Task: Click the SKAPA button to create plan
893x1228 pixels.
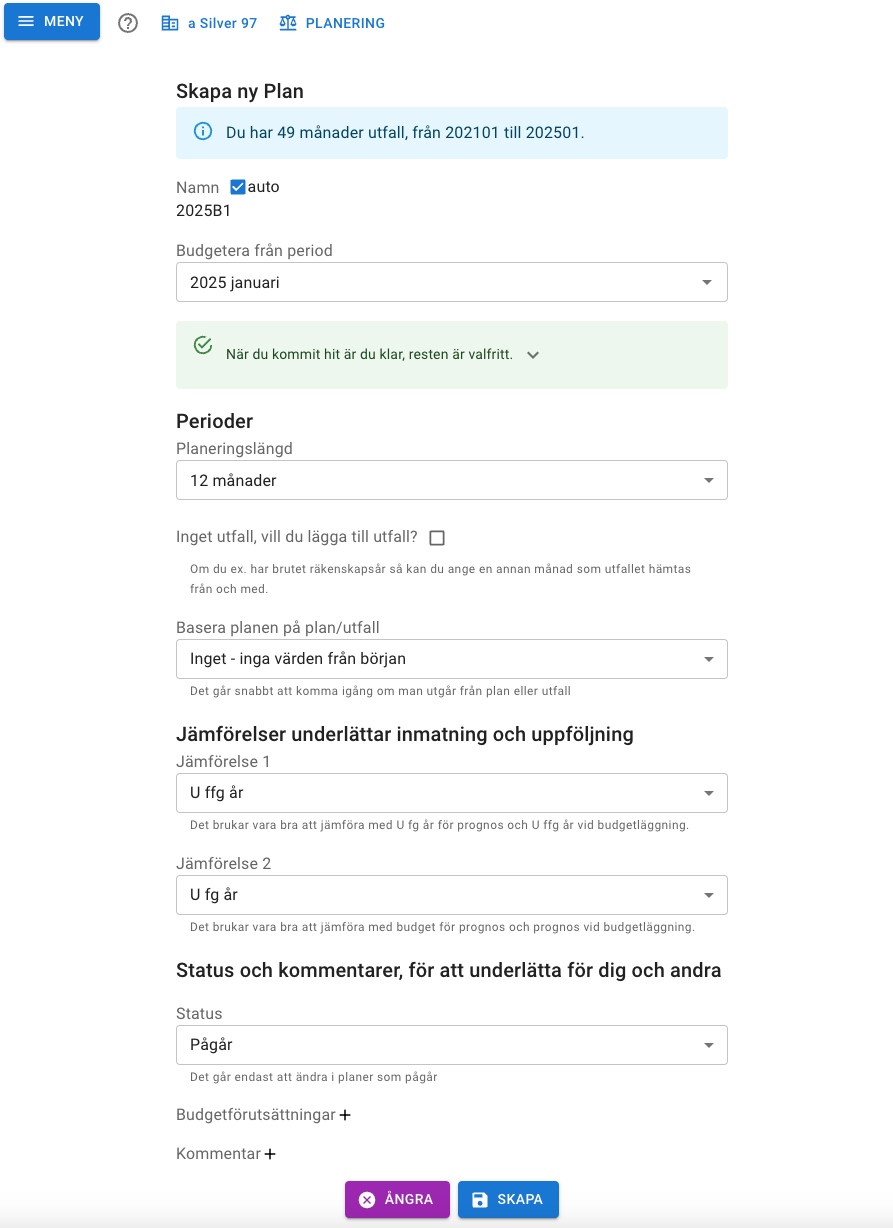Action: tap(508, 1200)
